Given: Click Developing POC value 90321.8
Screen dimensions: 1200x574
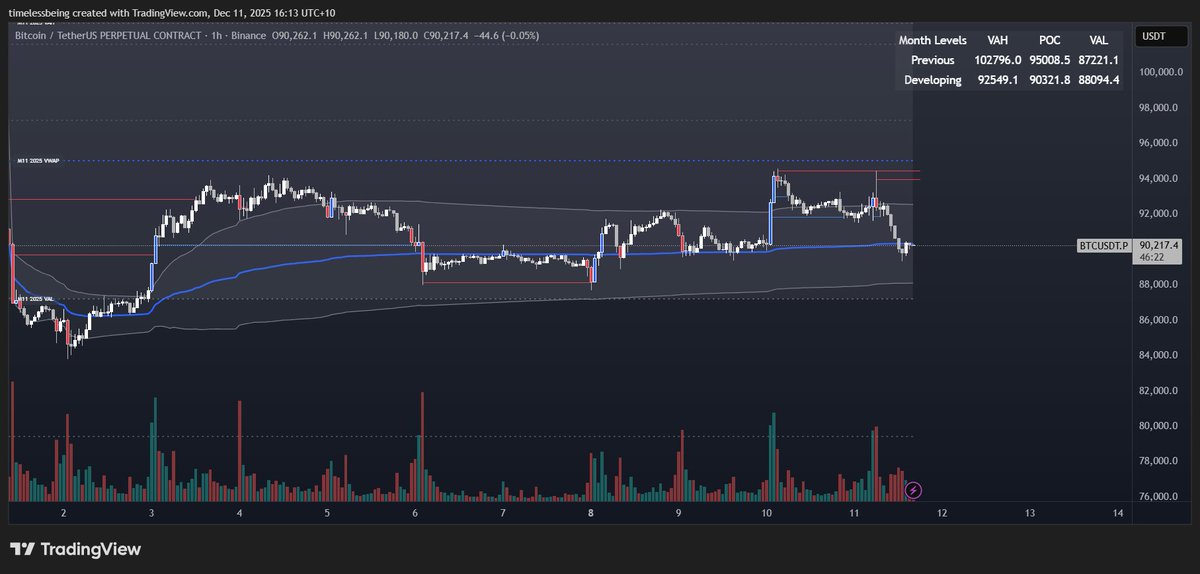Looking at the screenshot, I should click(1050, 80).
